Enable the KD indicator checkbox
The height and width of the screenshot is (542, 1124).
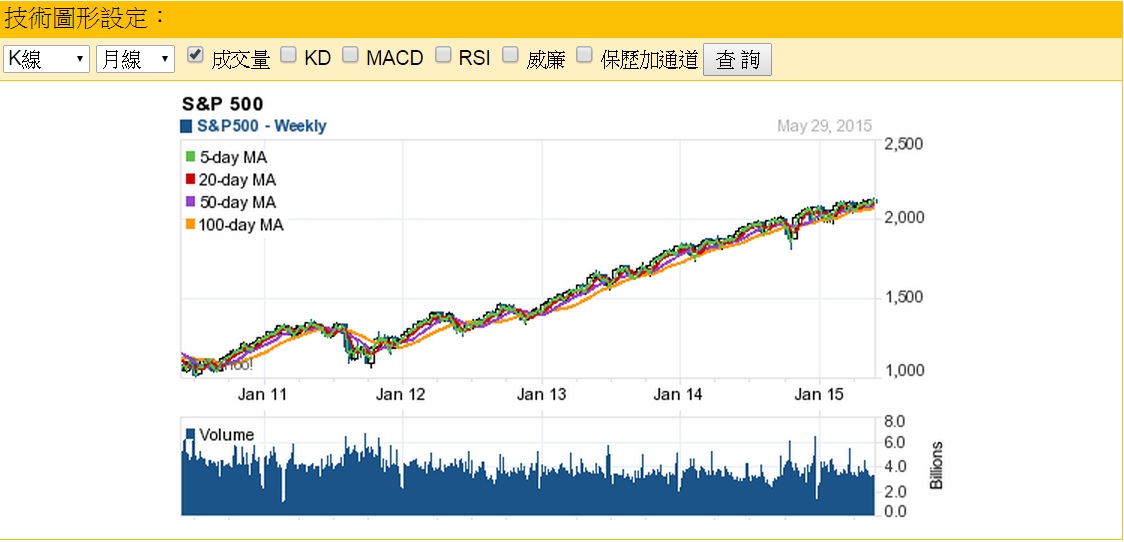point(288,55)
